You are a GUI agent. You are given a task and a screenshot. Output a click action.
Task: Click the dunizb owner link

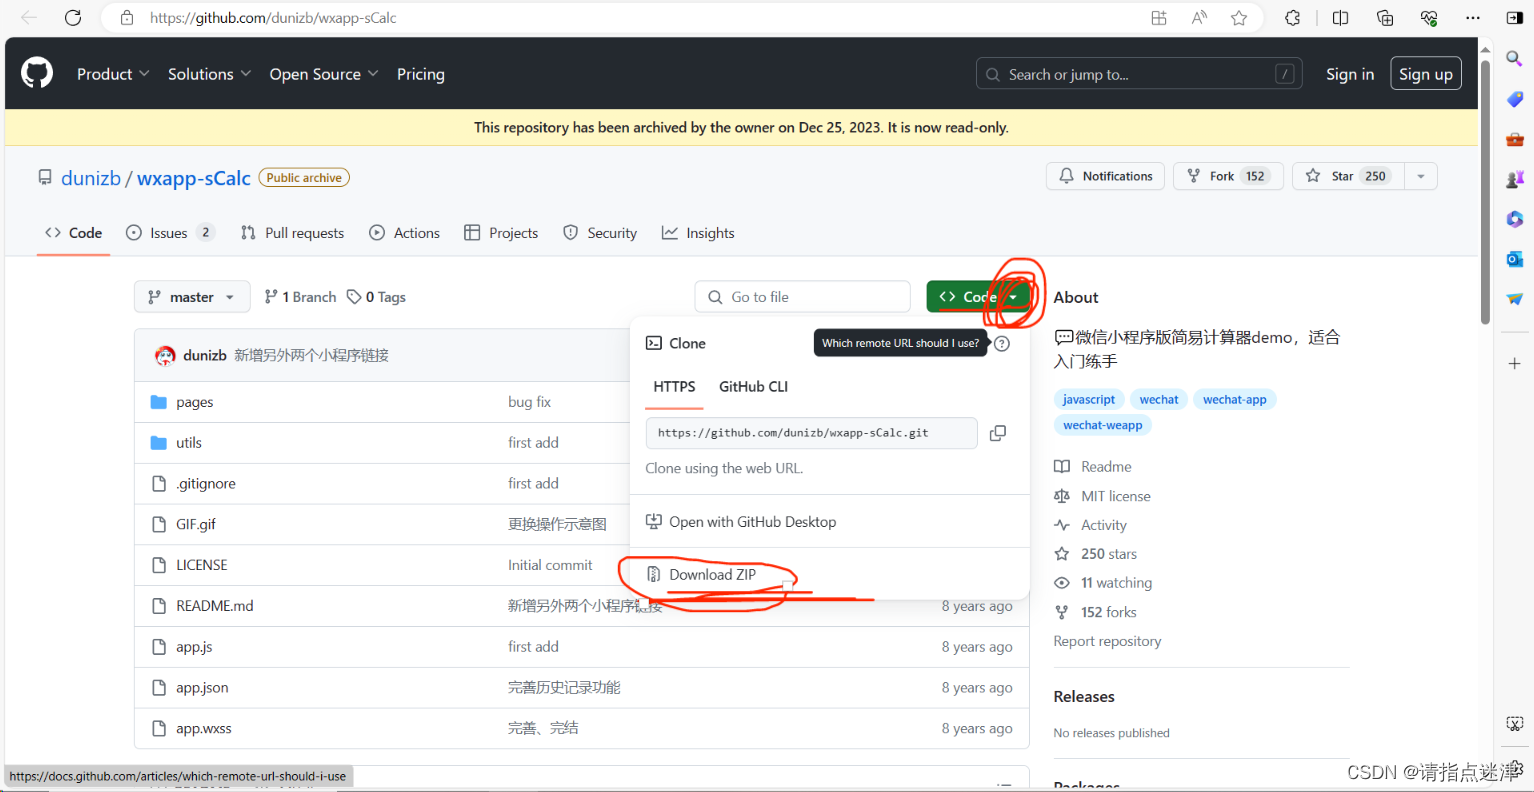pyautogui.click(x=91, y=178)
